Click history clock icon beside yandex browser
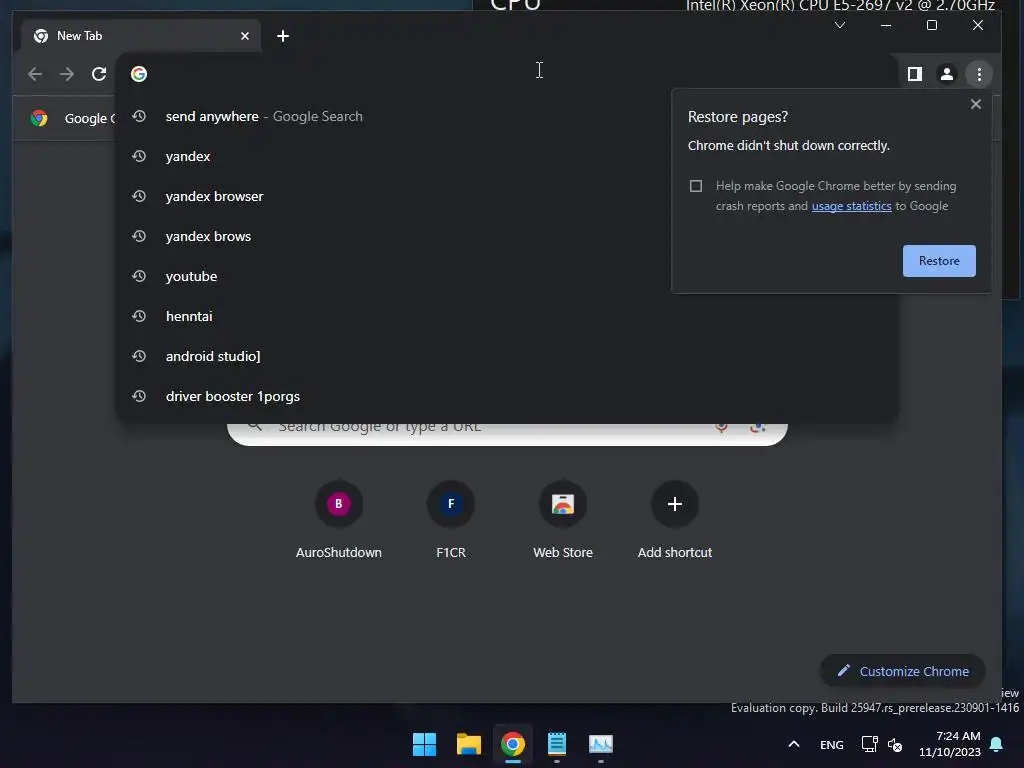The width and height of the screenshot is (1024, 768). [138, 196]
